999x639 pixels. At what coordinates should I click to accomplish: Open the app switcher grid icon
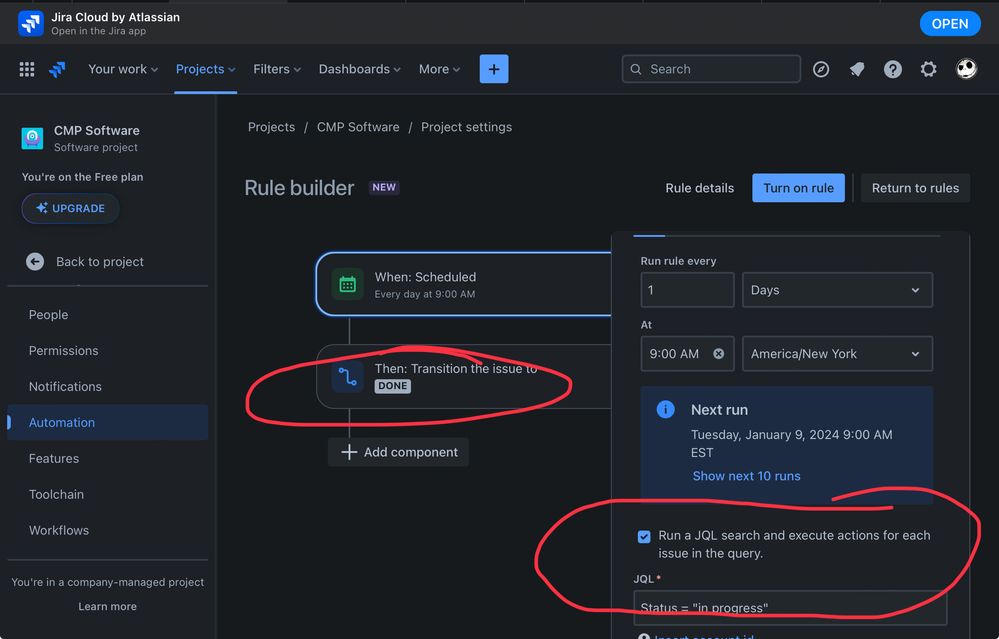pos(27,69)
